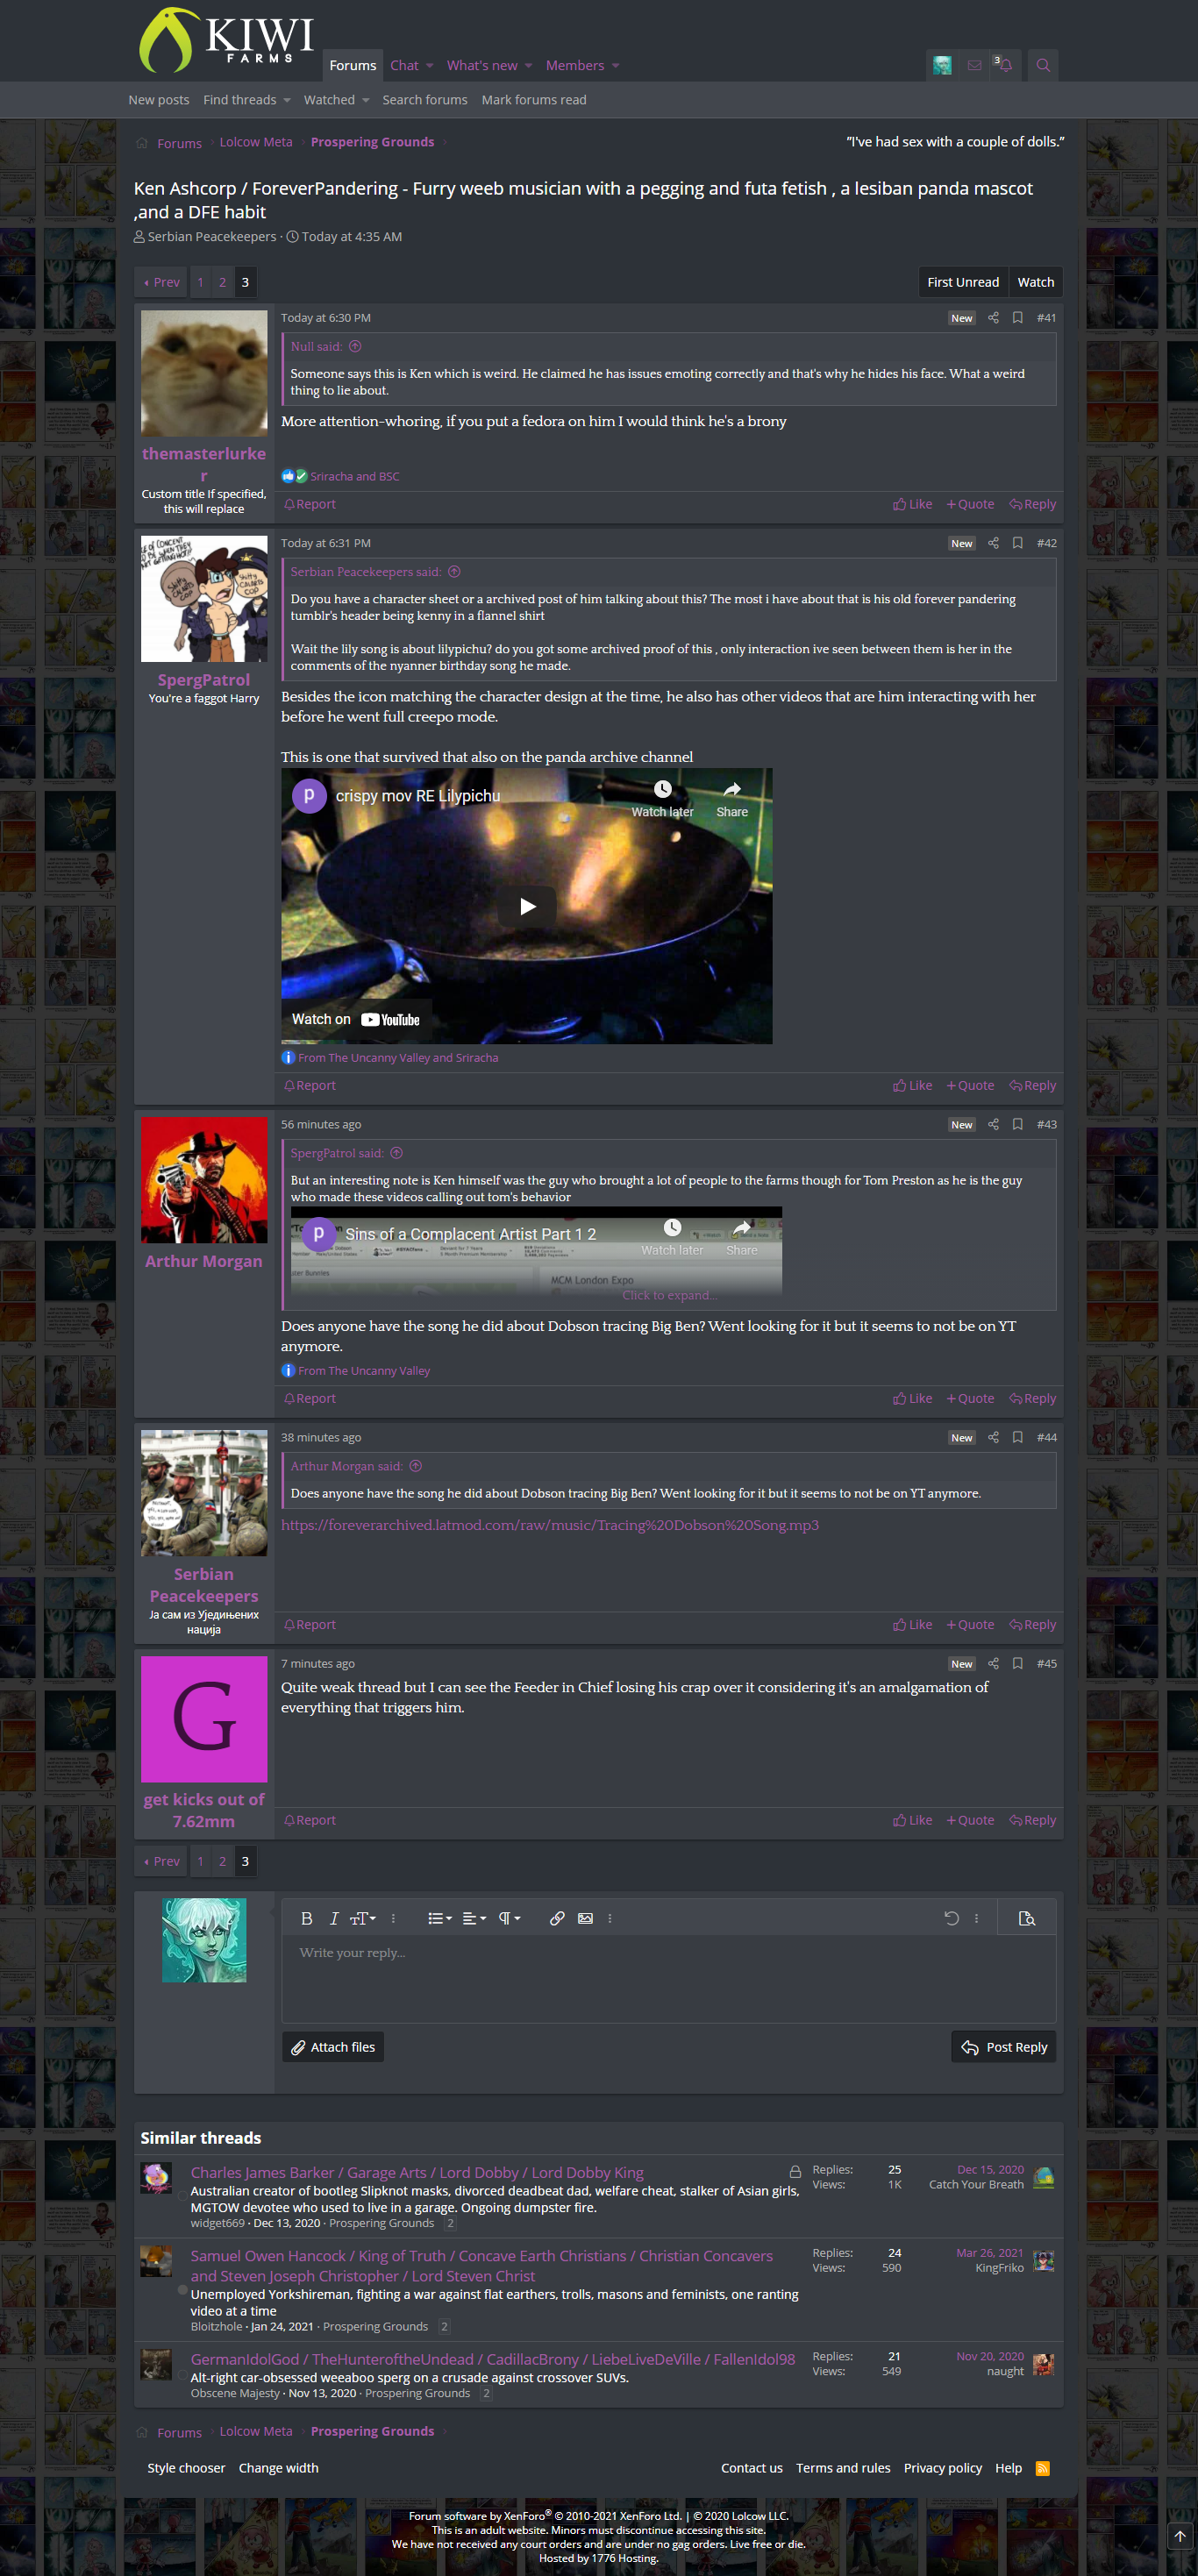The height and width of the screenshot is (2576, 1198).
Task: Open the Chat menu dropdown arrow
Action: click(x=430, y=66)
